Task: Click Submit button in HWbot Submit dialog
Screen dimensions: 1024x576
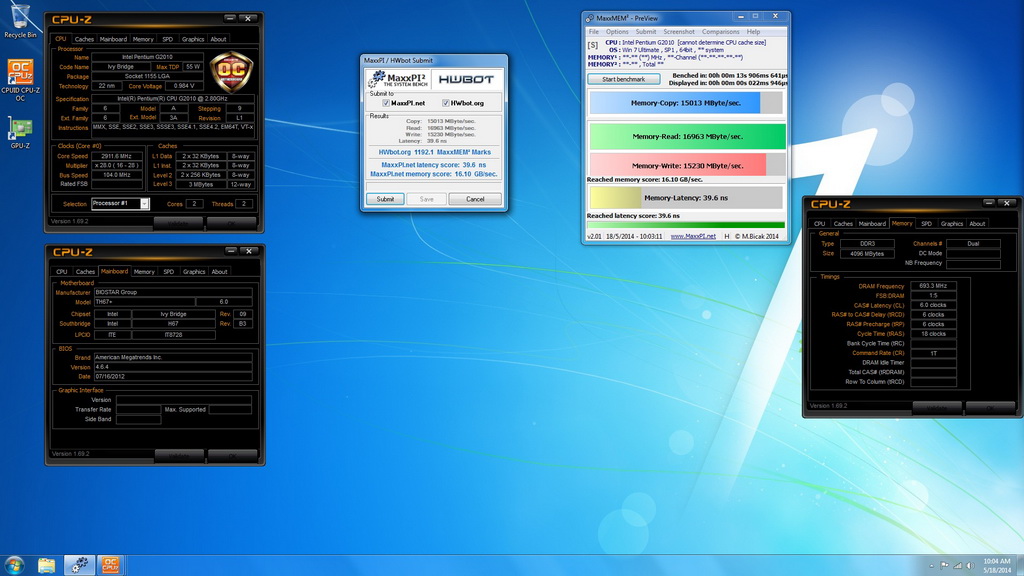Action: (385, 199)
